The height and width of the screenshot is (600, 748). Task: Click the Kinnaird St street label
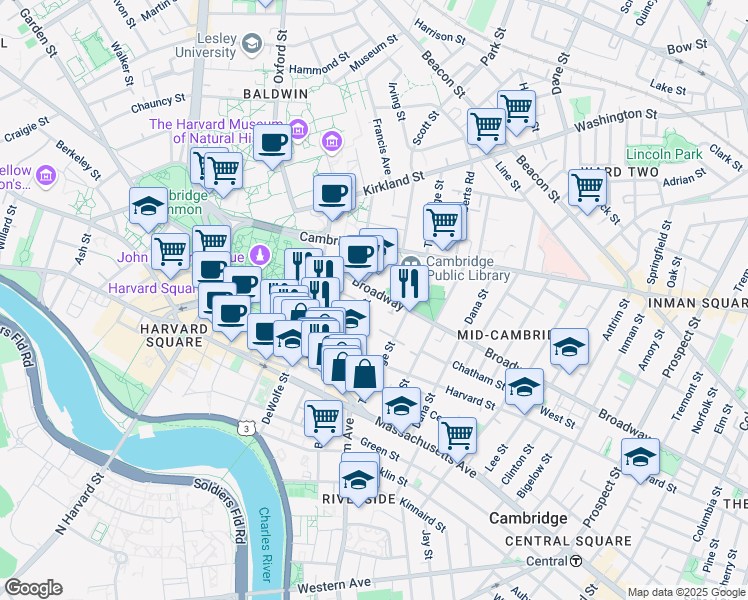click(x=423, y=515)
